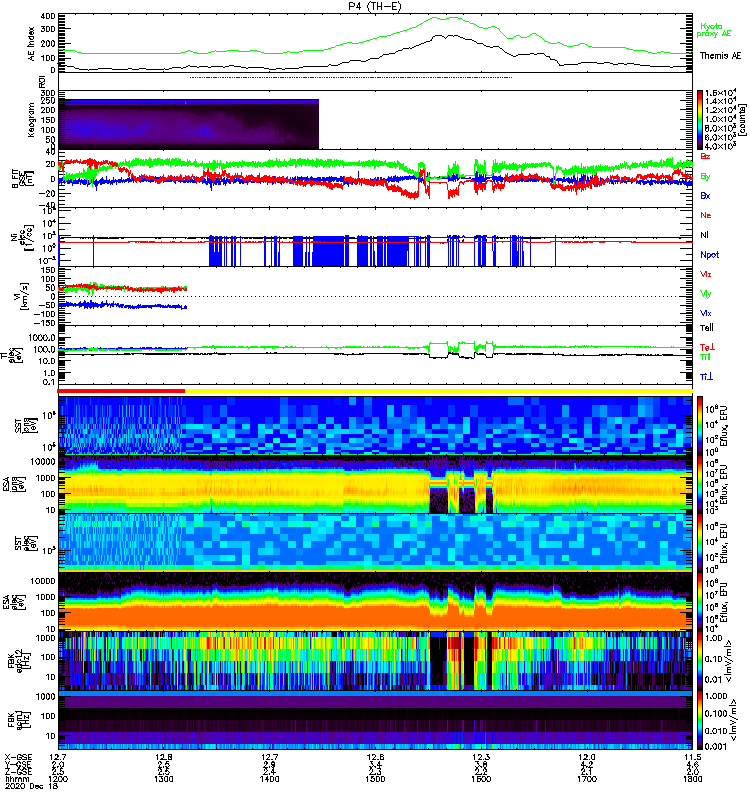
Task: Click the plot title P4 (TH-E)
Action: [x=375, y=6]
